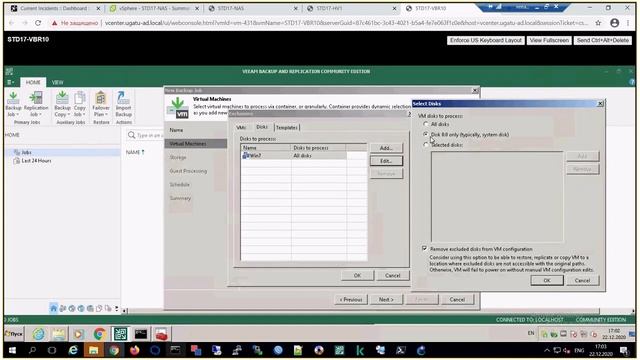Open the green K application on host taskbar
Screen dimensions: 640x360
(360, 351)
